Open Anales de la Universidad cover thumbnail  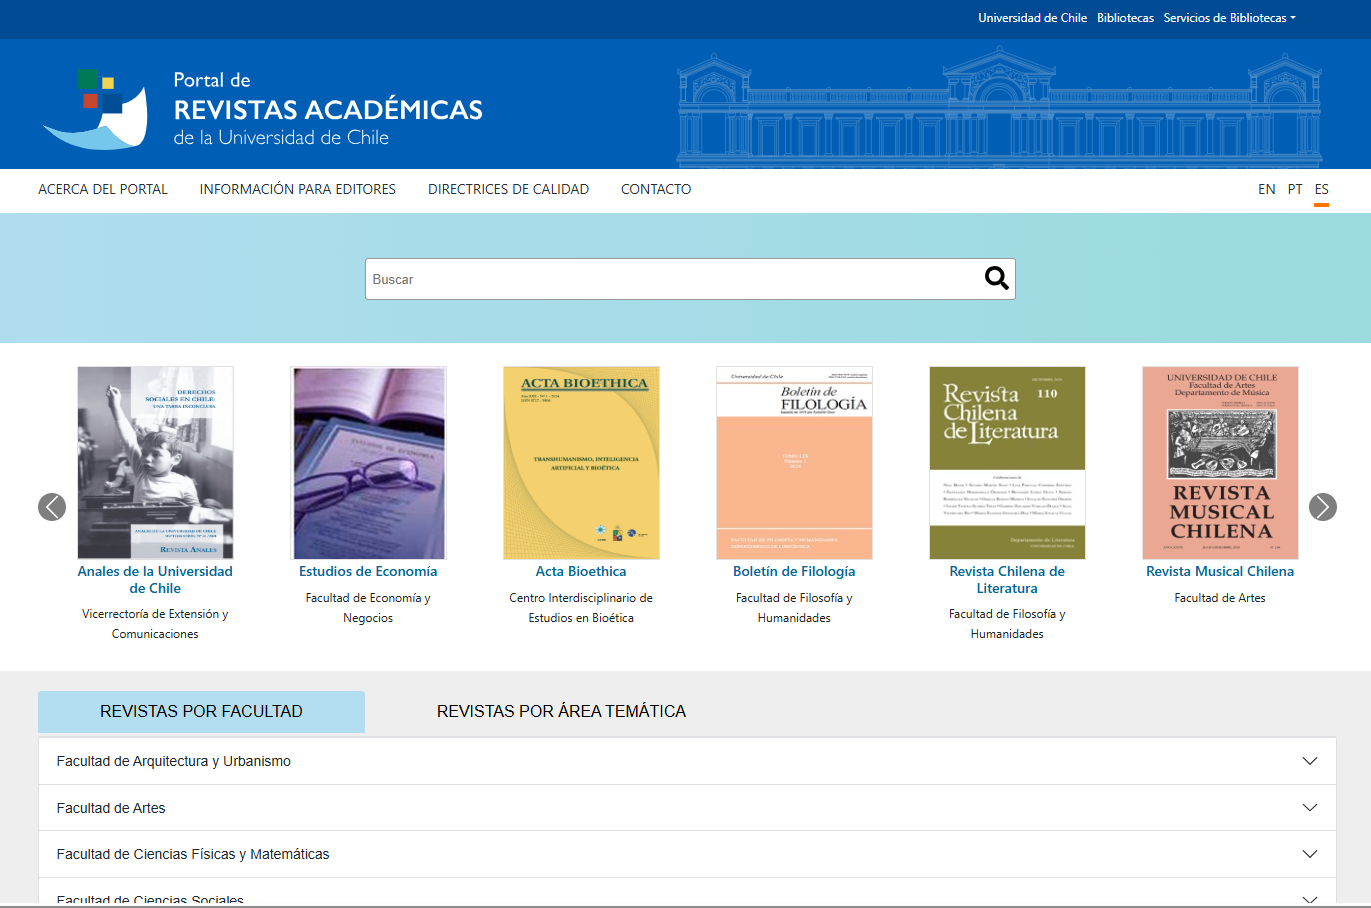[155, 462]
